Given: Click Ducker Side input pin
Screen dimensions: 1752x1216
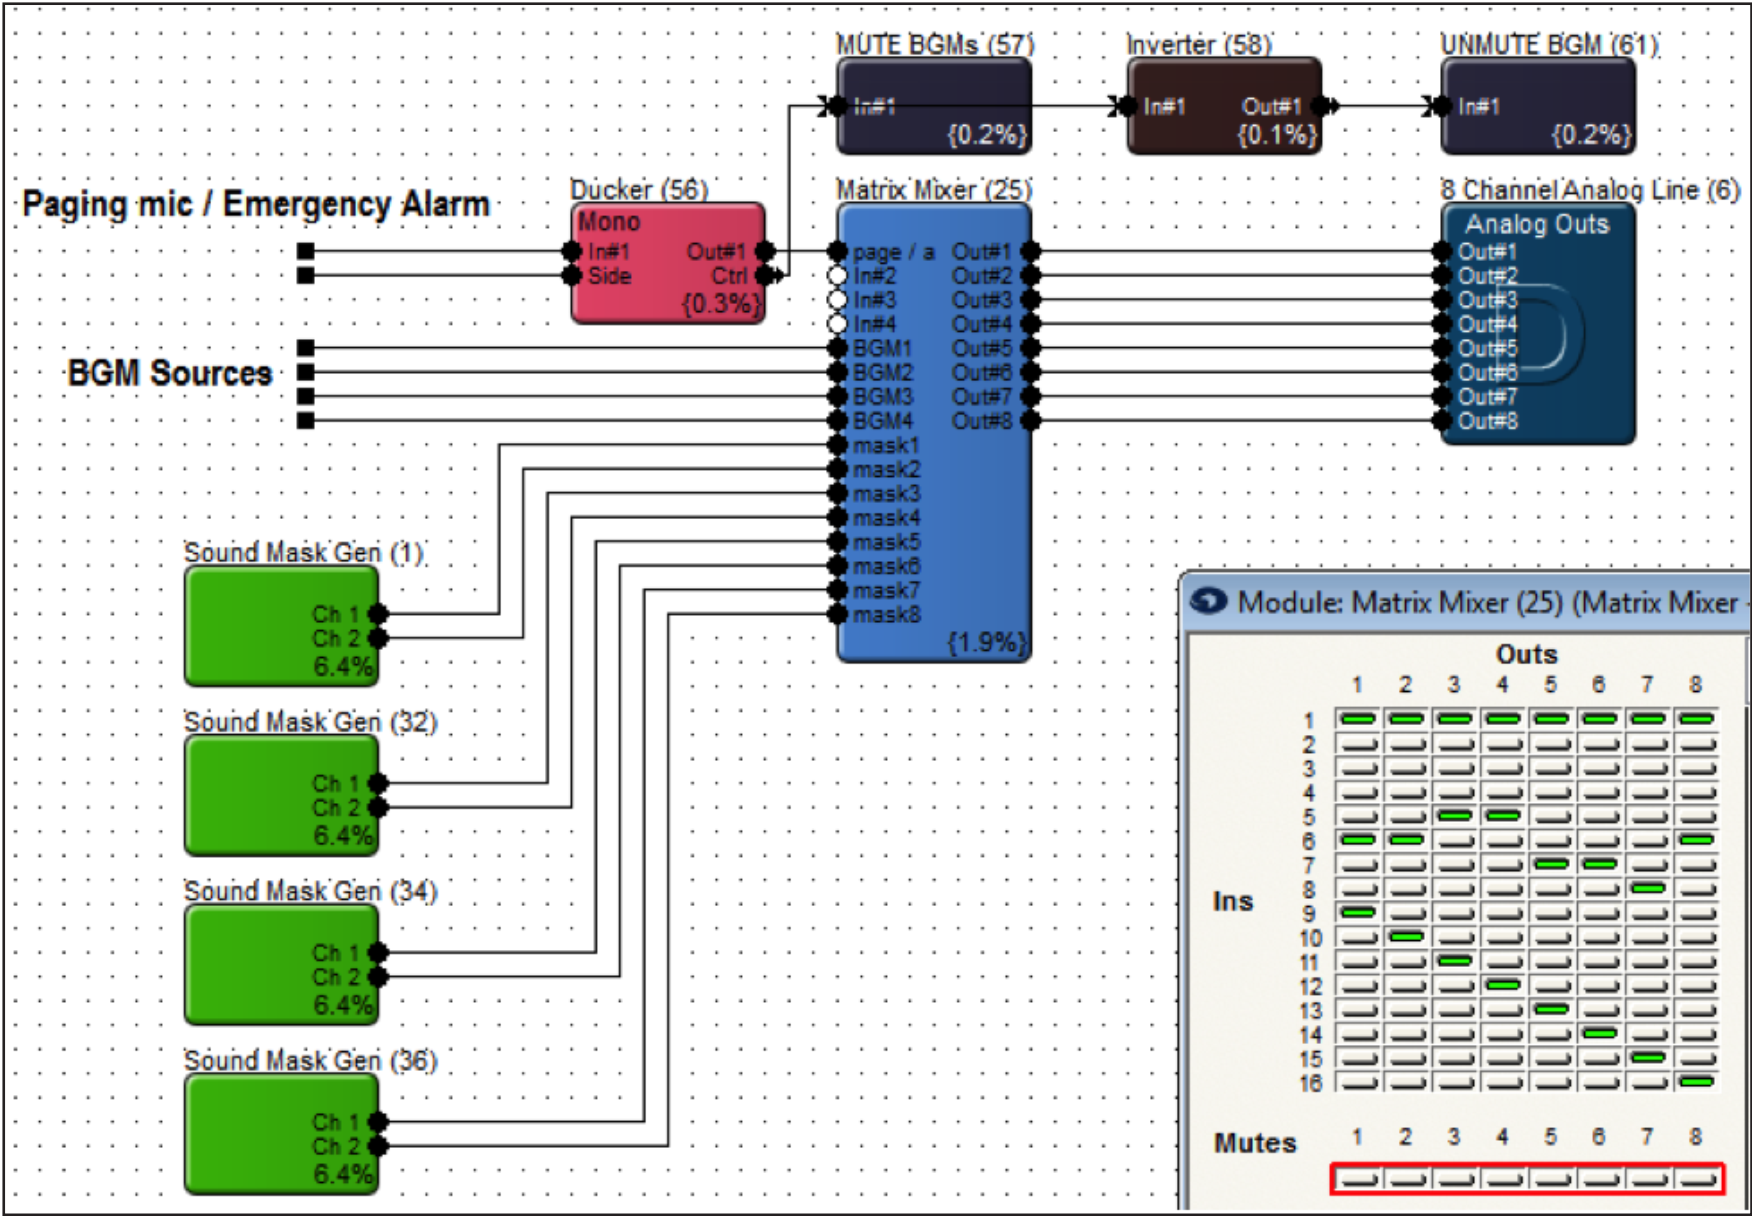Looking at the screenshot, I should click(572, 275).
